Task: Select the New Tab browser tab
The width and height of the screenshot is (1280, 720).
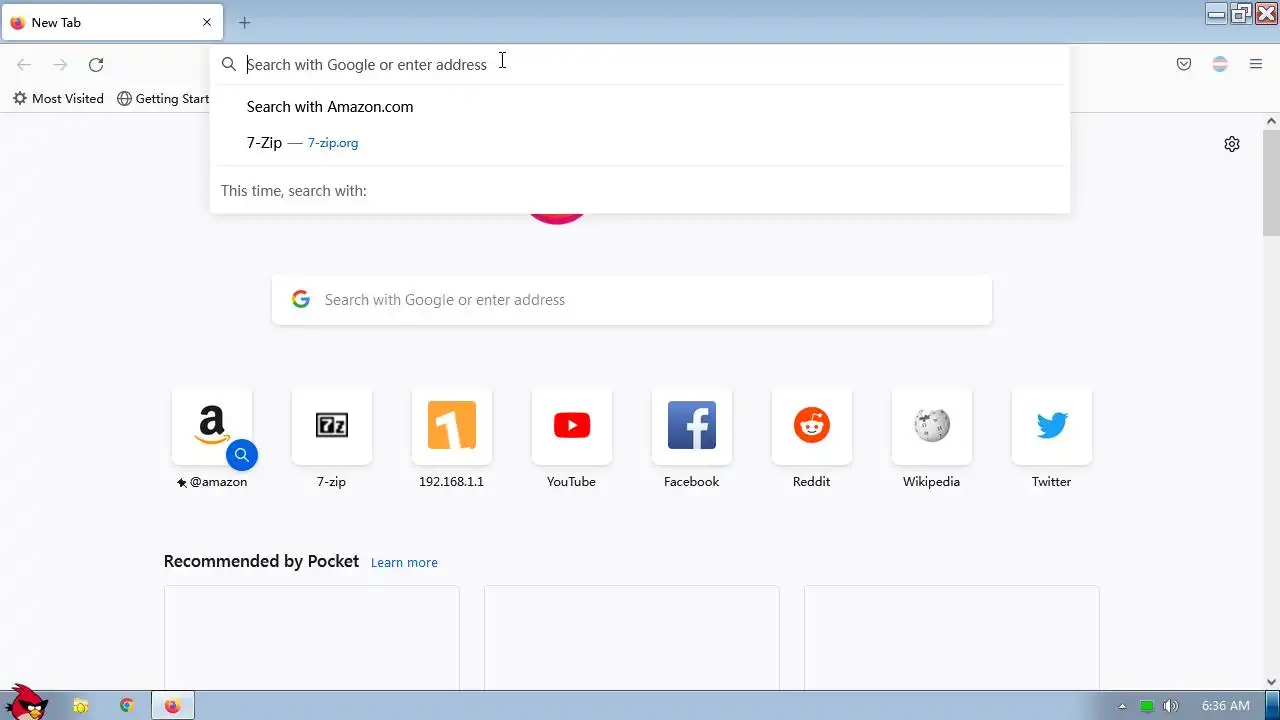Action: click(x=110, y=22)
